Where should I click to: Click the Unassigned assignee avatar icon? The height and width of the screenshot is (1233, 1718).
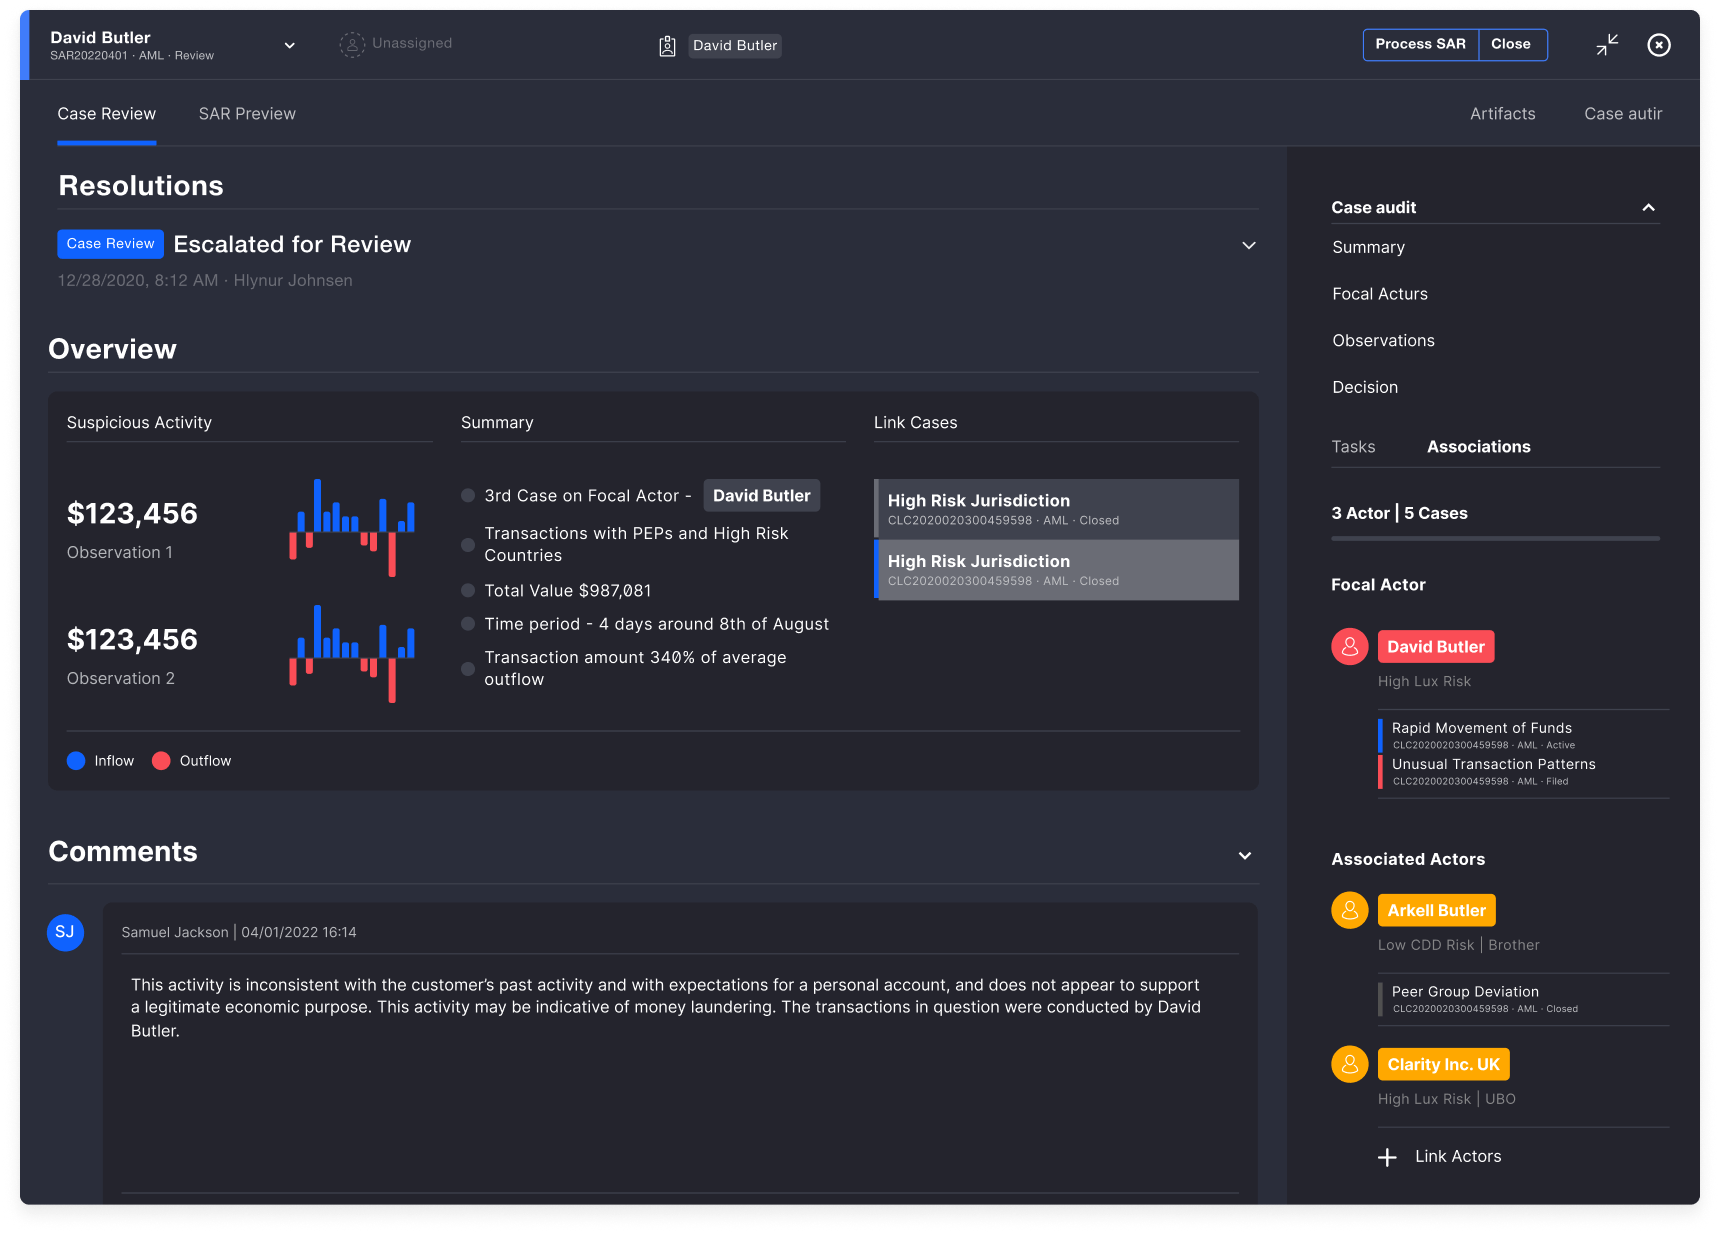pyautogui.click(x=352, y=44)
